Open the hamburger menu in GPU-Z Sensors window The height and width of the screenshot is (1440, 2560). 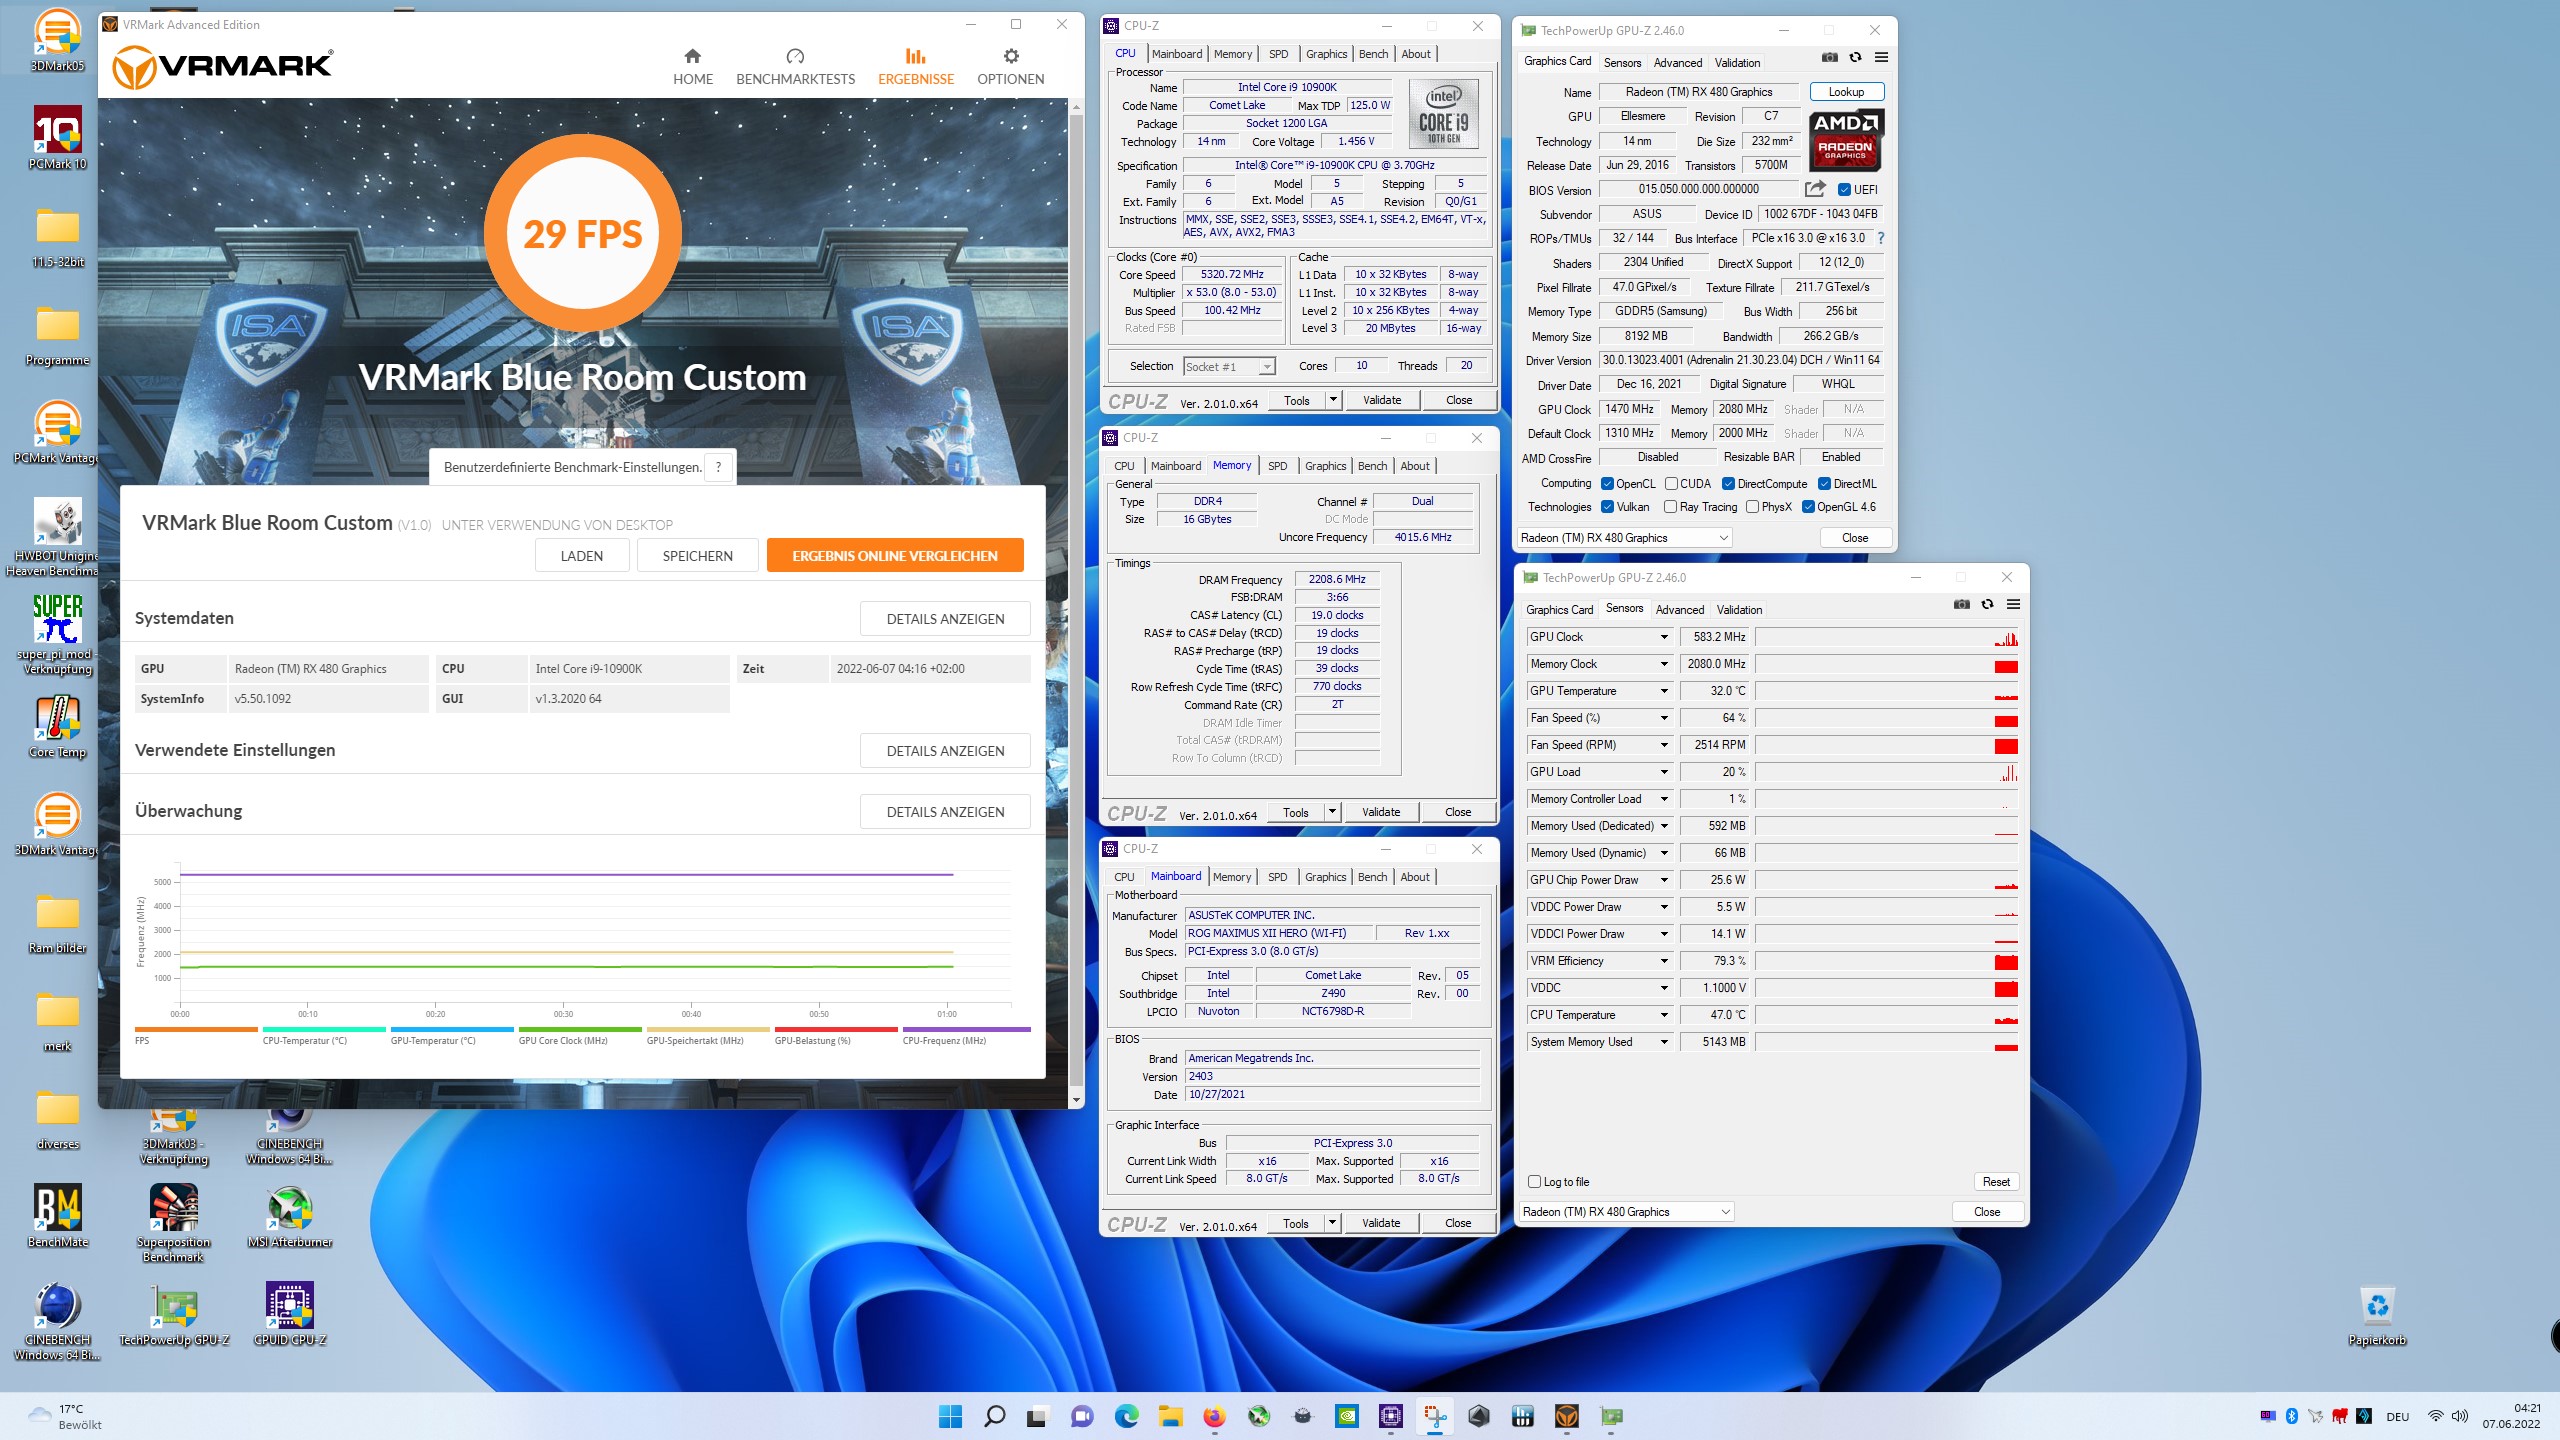(2013, 605)
